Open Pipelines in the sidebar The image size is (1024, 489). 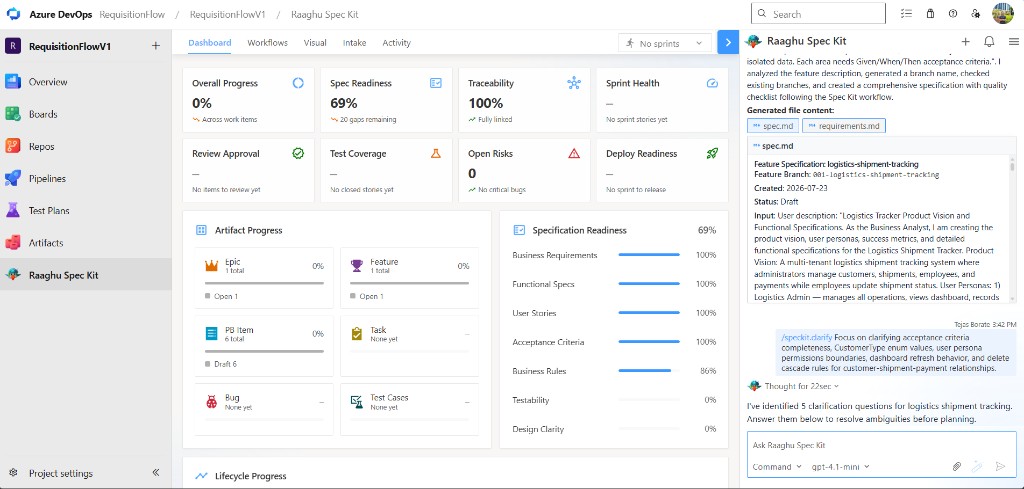coord(86,179)
